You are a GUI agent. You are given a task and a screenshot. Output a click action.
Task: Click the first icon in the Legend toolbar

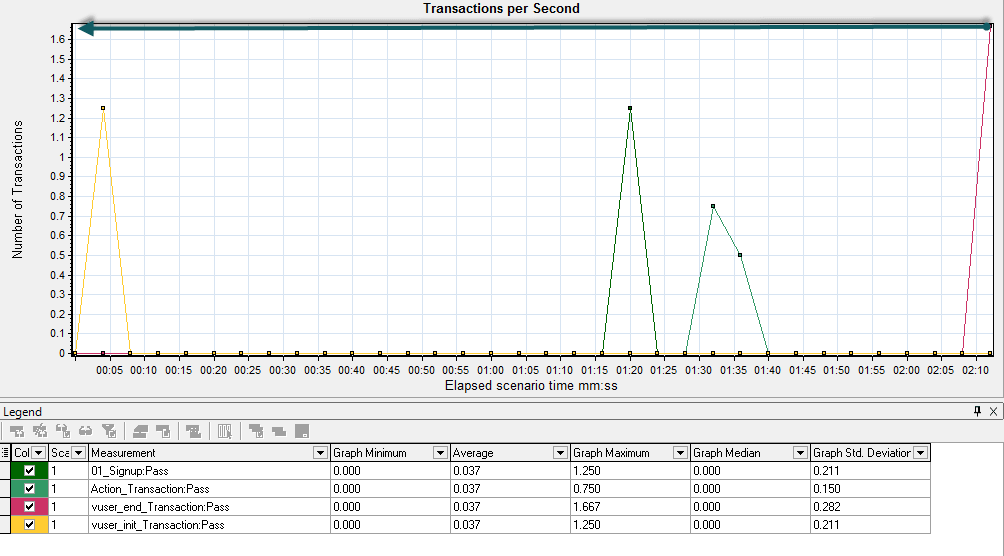(x=17, y=431)
